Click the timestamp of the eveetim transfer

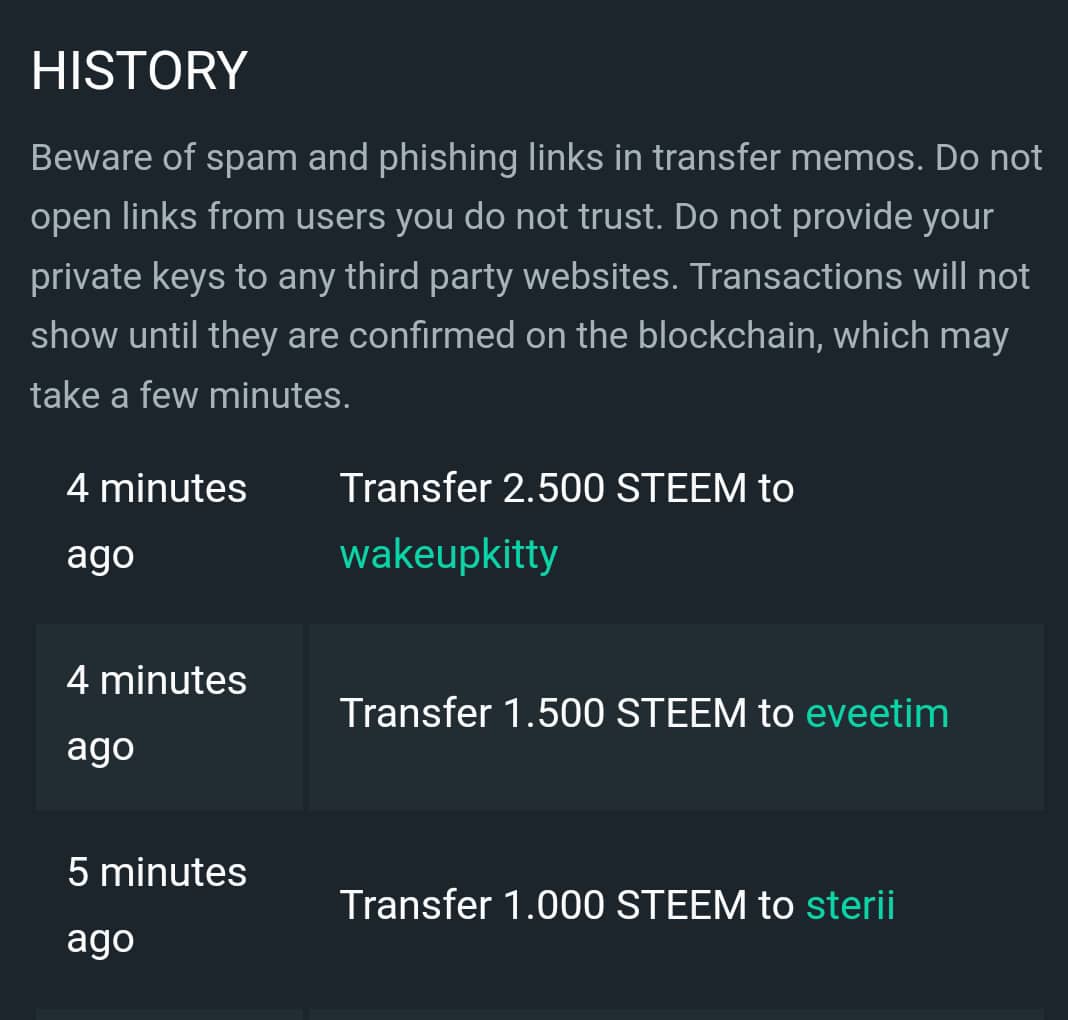pyautogui.click(x=156, y=713)
